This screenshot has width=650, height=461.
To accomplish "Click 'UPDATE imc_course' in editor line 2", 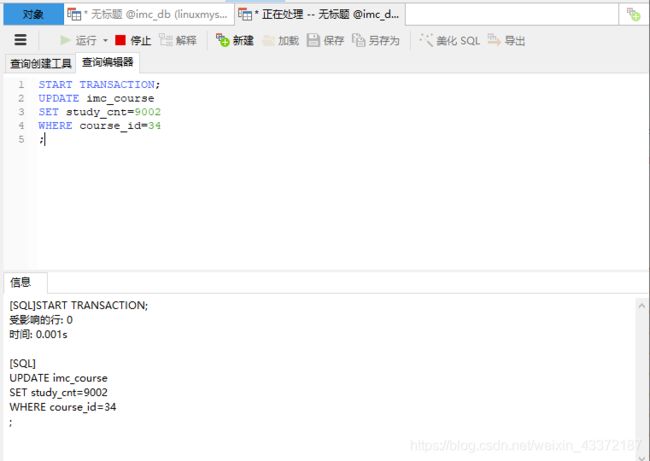I will click(x=96, y=98).
